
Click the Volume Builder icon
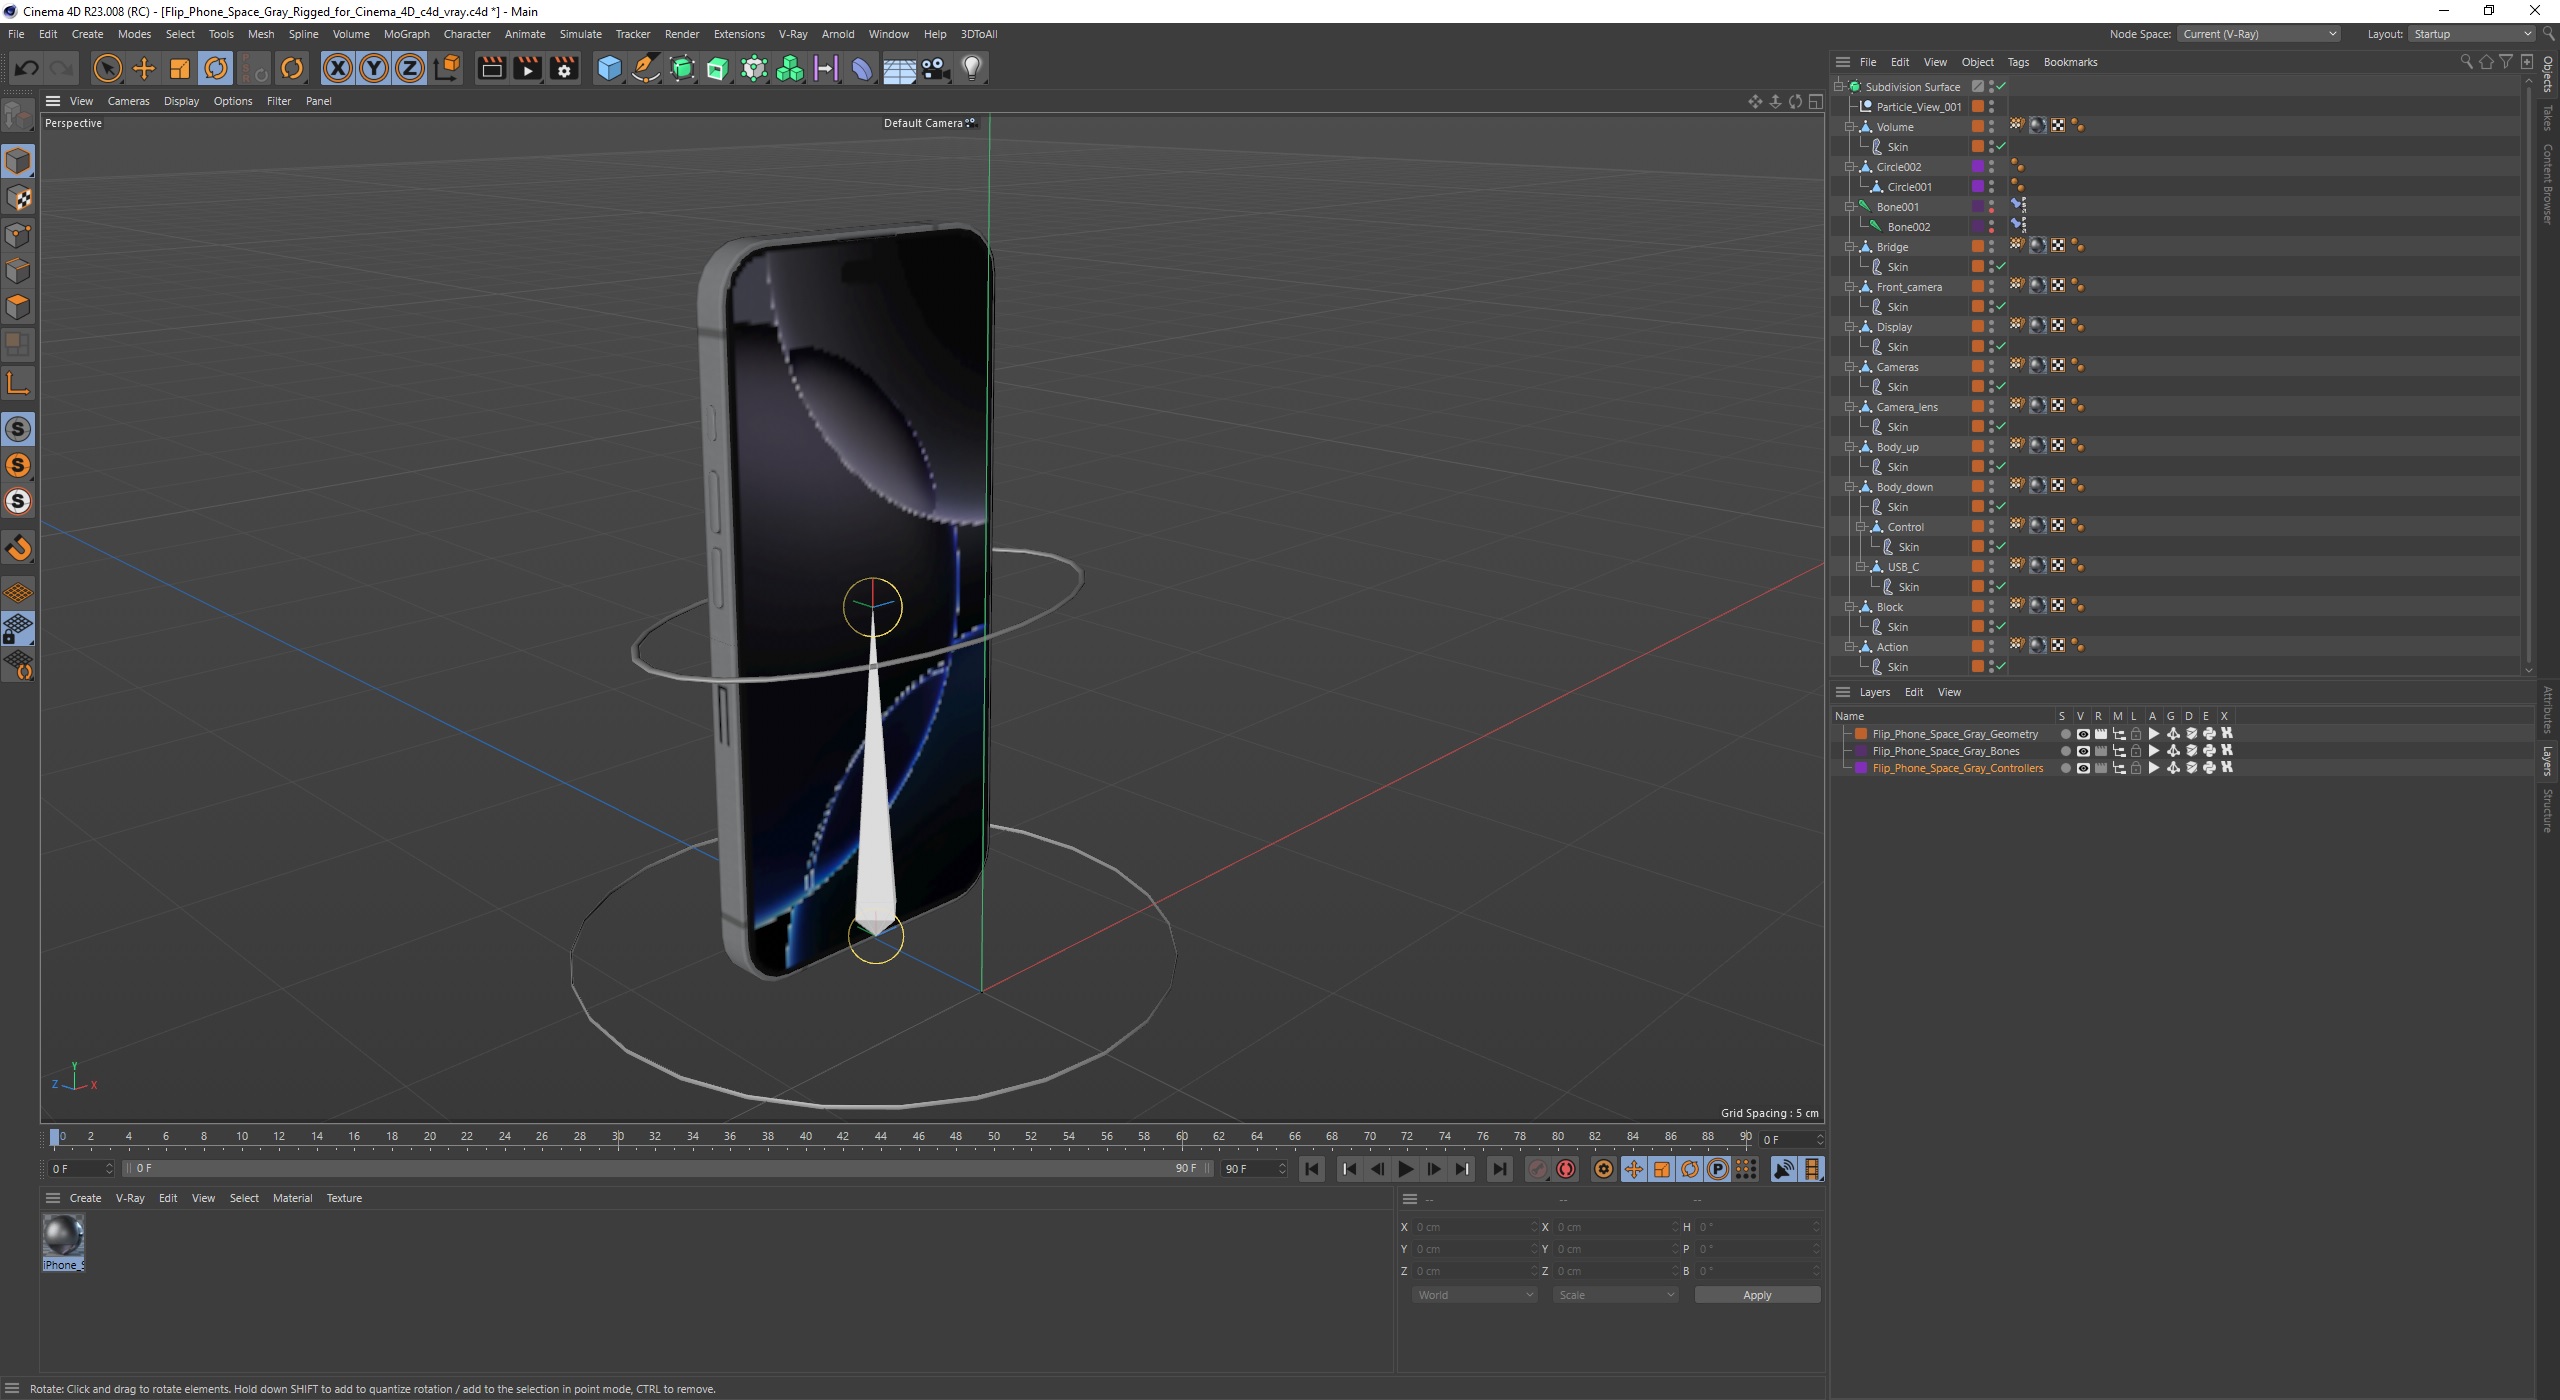pyautogui.click(x=790, y=68)
